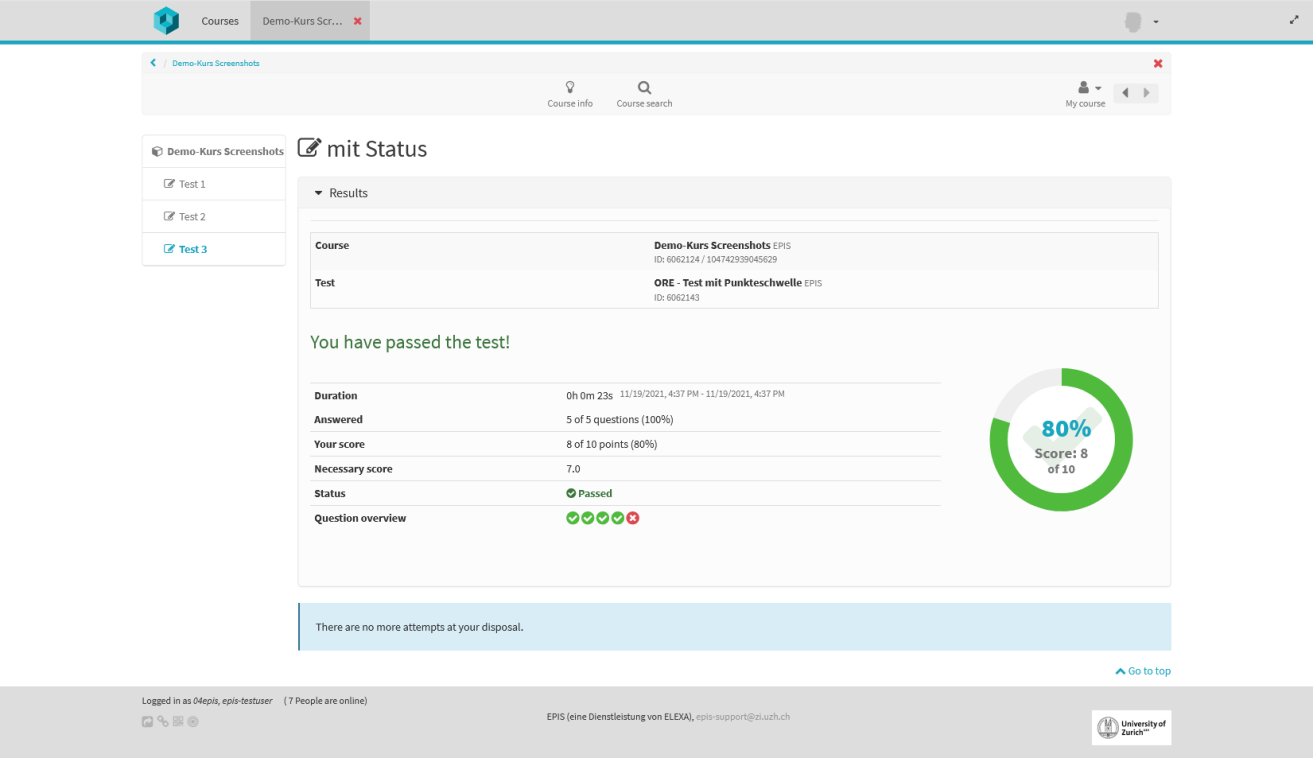This screenshot has width=1313, height=758.
Task: Go to previous course element arrow
Action: (1125, 93)
